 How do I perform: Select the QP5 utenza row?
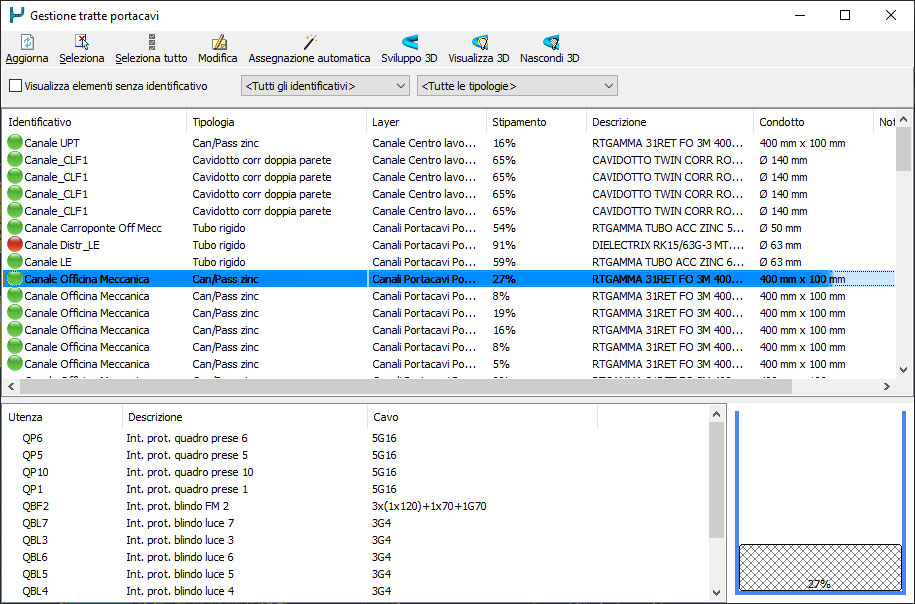point(356,455)
